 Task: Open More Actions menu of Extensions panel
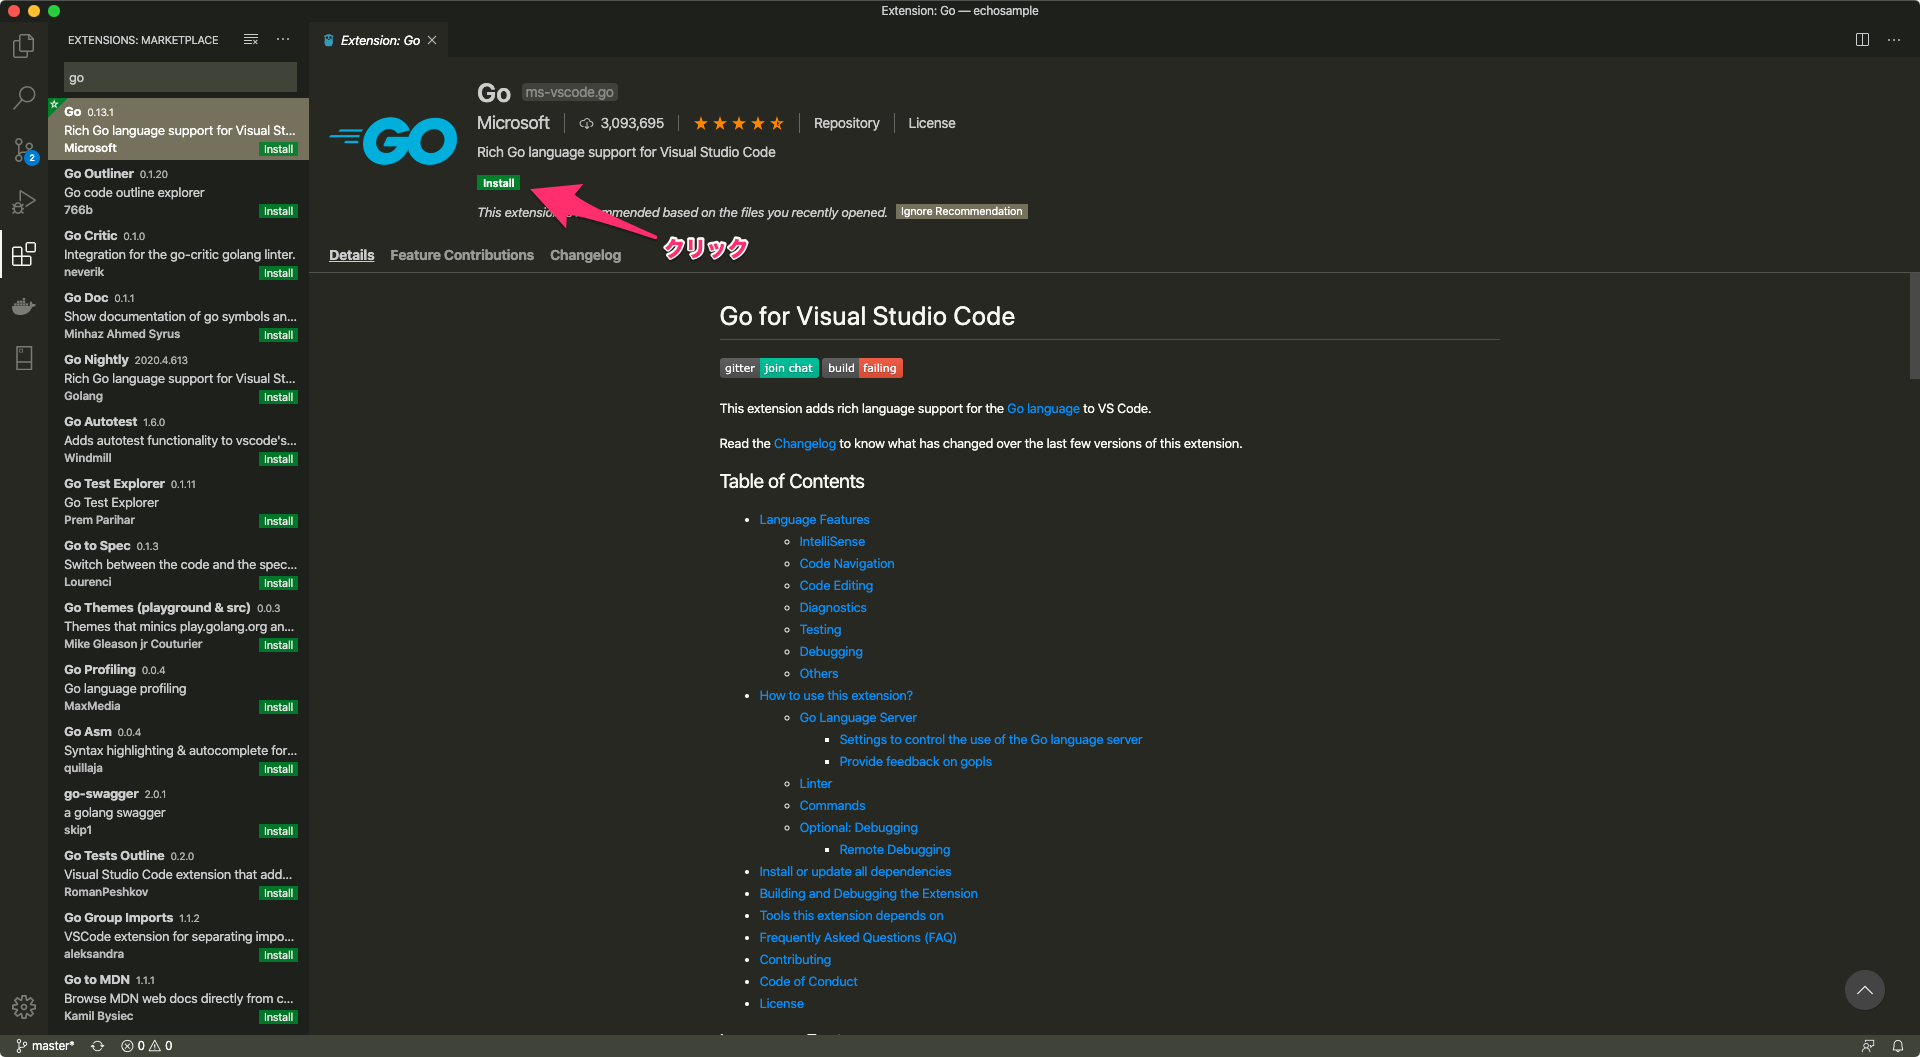[x=282, y=39]
